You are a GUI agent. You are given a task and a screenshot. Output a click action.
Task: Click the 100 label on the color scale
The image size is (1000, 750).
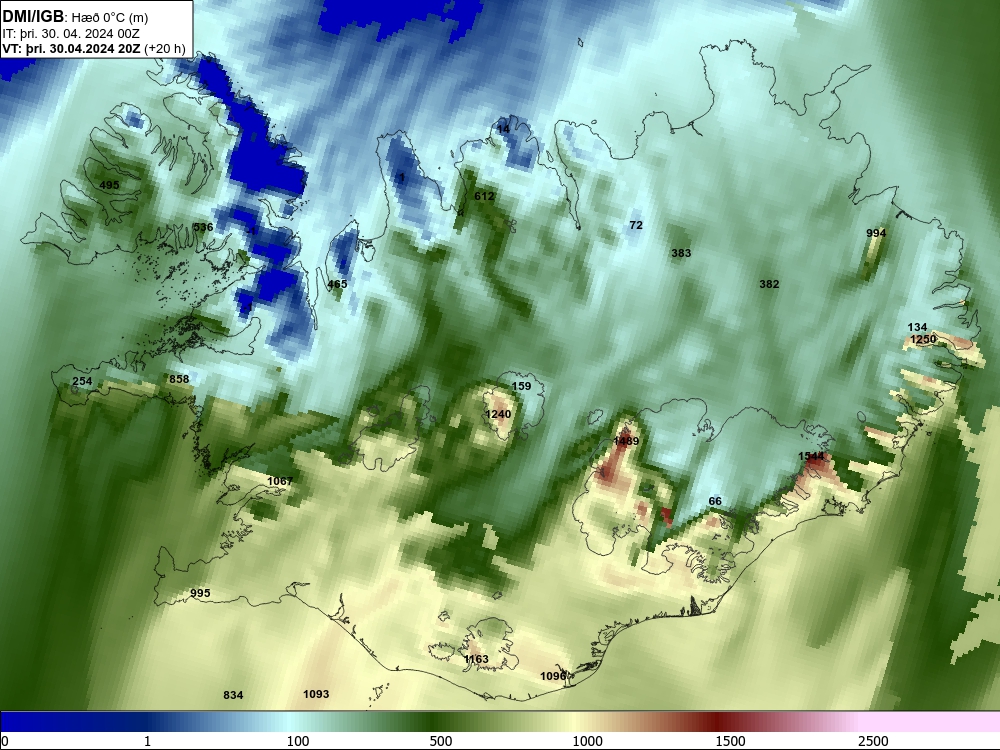[298, 741]
